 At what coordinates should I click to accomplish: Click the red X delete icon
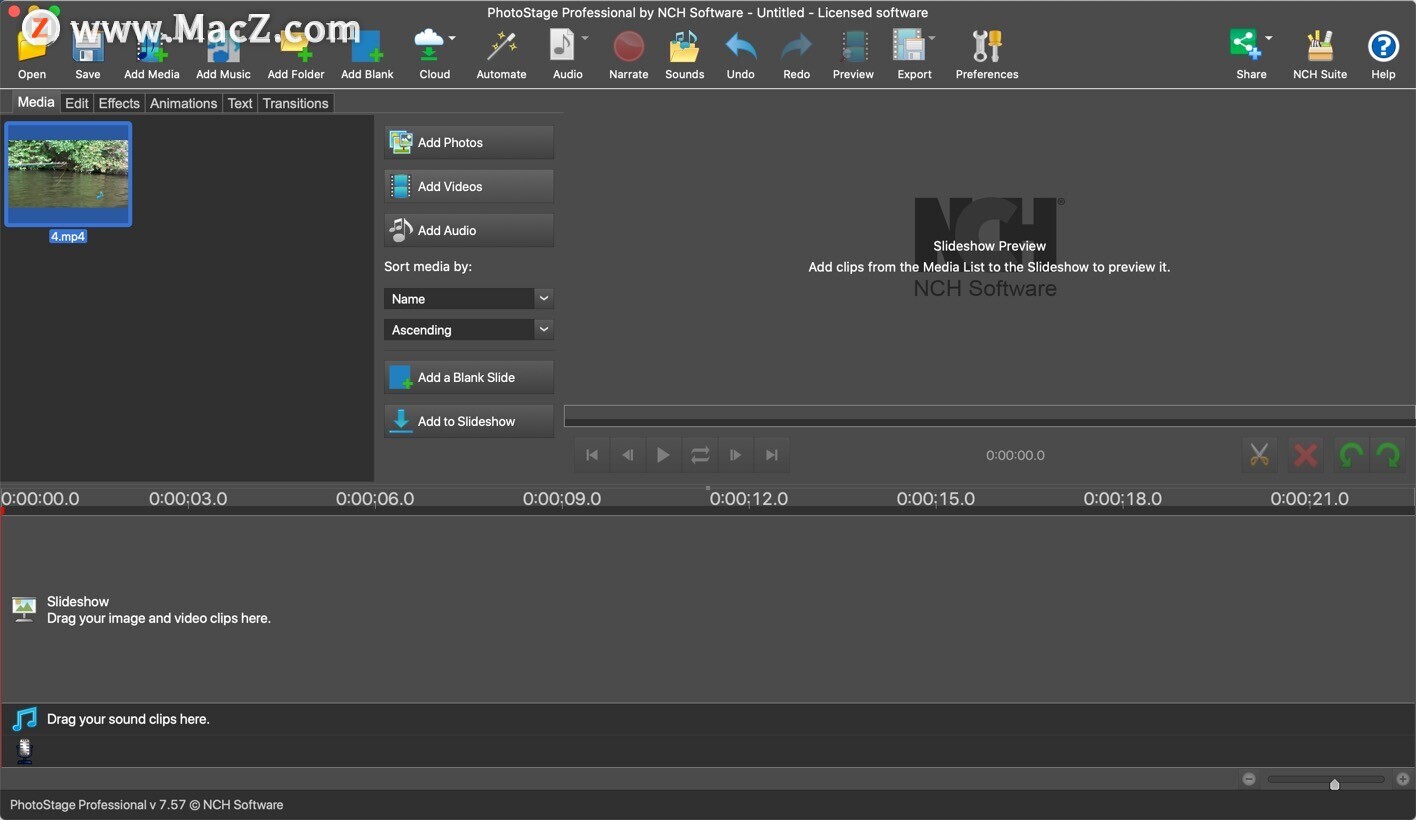[1305, 455]
